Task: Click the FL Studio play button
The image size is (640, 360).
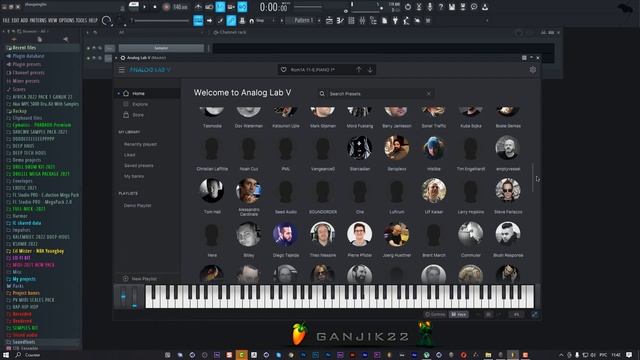Action: click(144, 7)
